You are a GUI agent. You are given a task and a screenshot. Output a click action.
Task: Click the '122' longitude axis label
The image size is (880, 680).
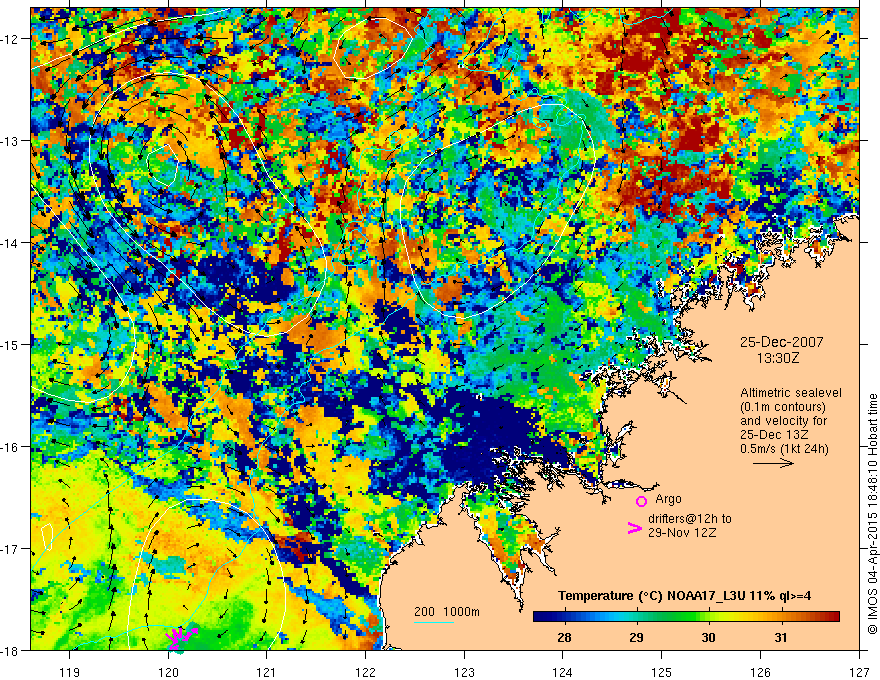click(365, 672)
